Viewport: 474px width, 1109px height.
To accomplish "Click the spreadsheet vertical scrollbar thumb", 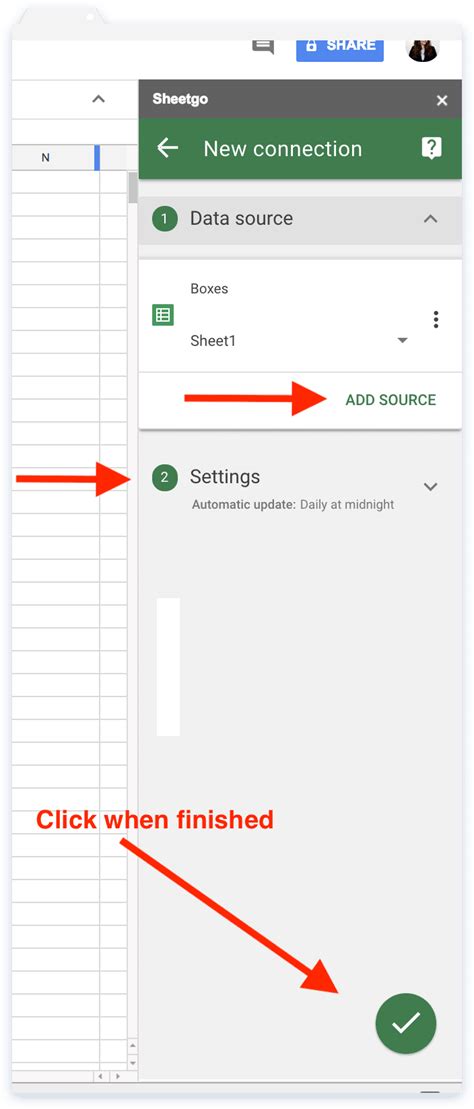I will coord(133,187).
